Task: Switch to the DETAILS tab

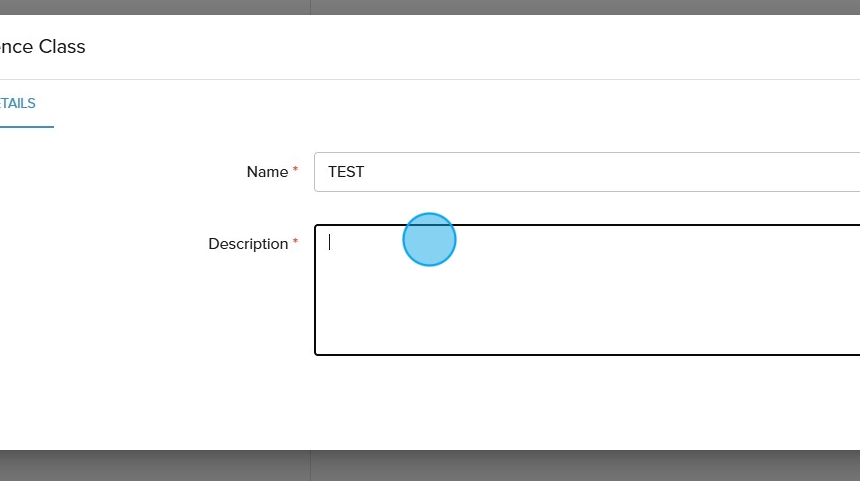Action: [x=18, y=104]
